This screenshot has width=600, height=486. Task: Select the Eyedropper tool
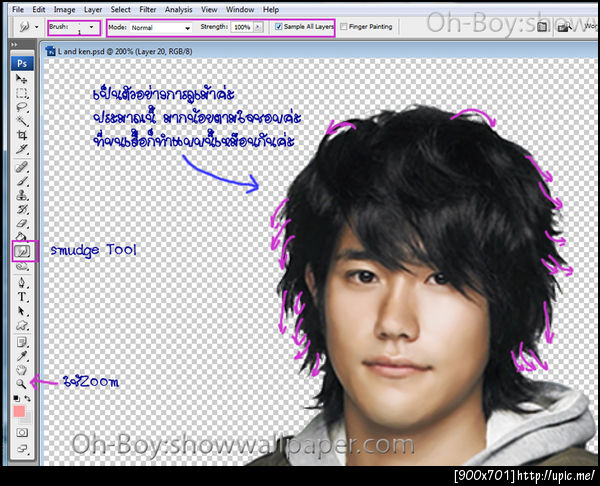(x=21, y=356)
